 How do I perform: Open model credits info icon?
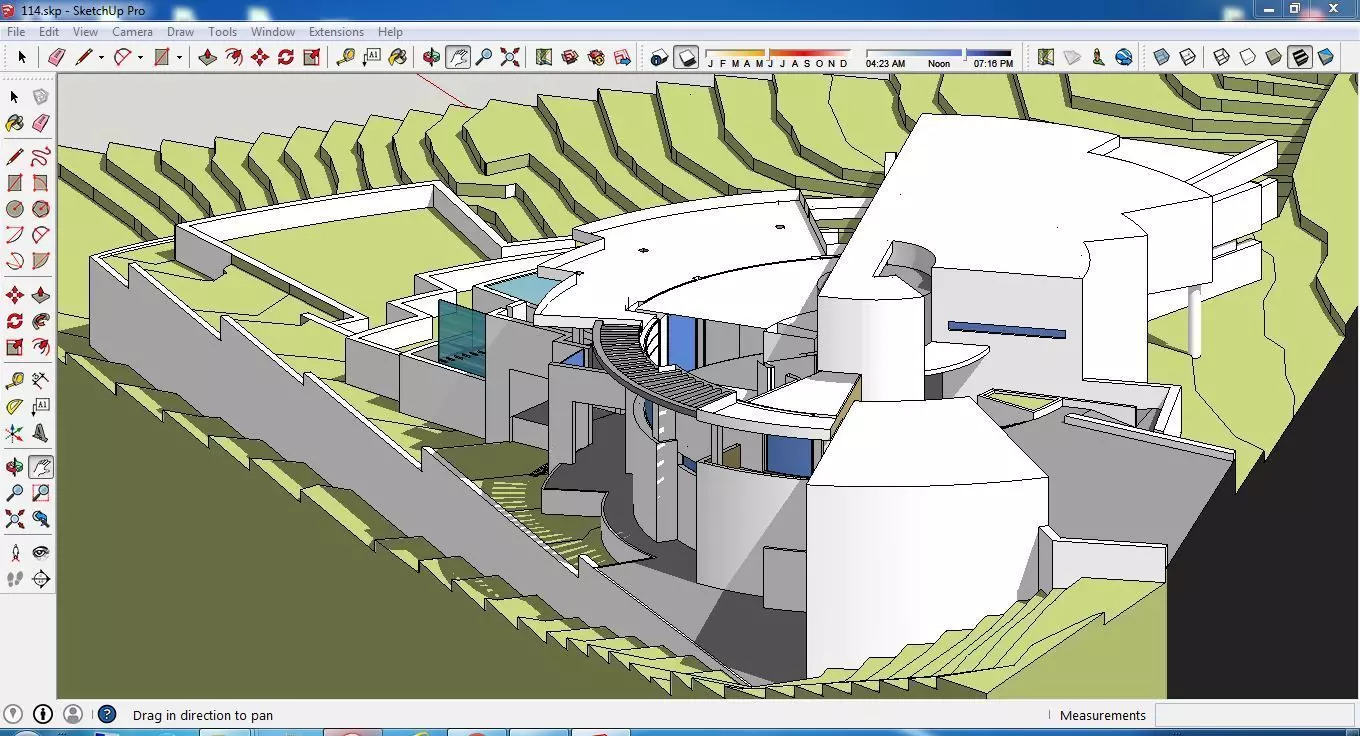(43, 714)
